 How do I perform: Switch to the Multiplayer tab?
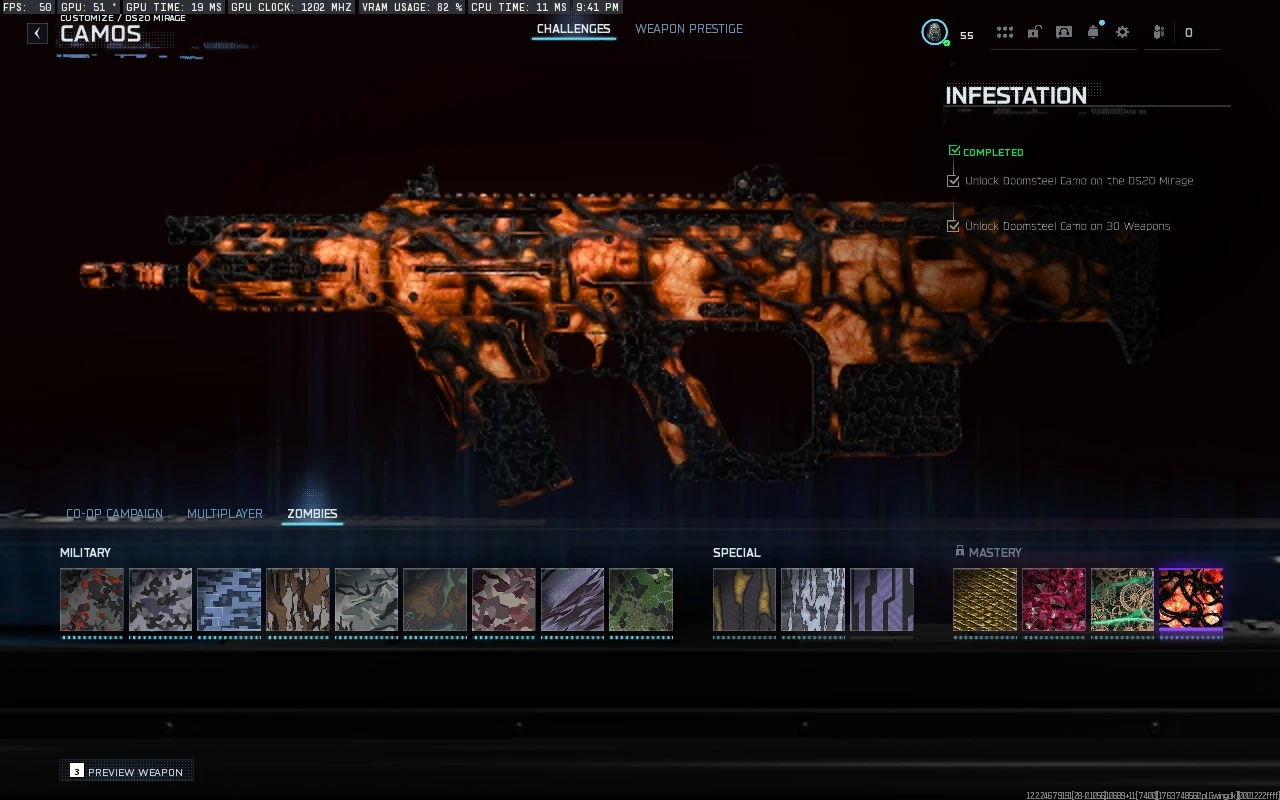224,513
